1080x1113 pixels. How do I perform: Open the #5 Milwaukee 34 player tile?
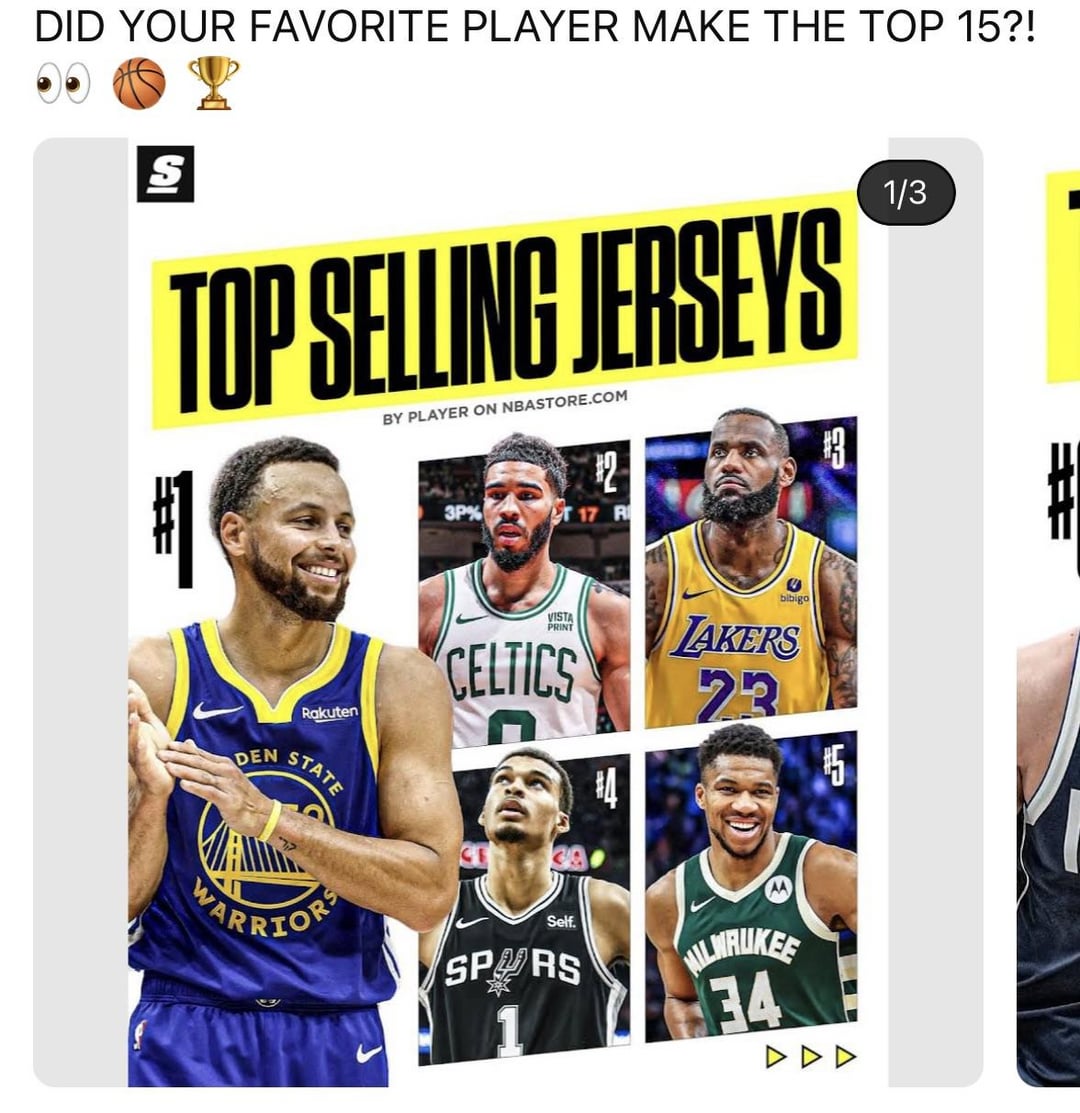coord(751,886)
